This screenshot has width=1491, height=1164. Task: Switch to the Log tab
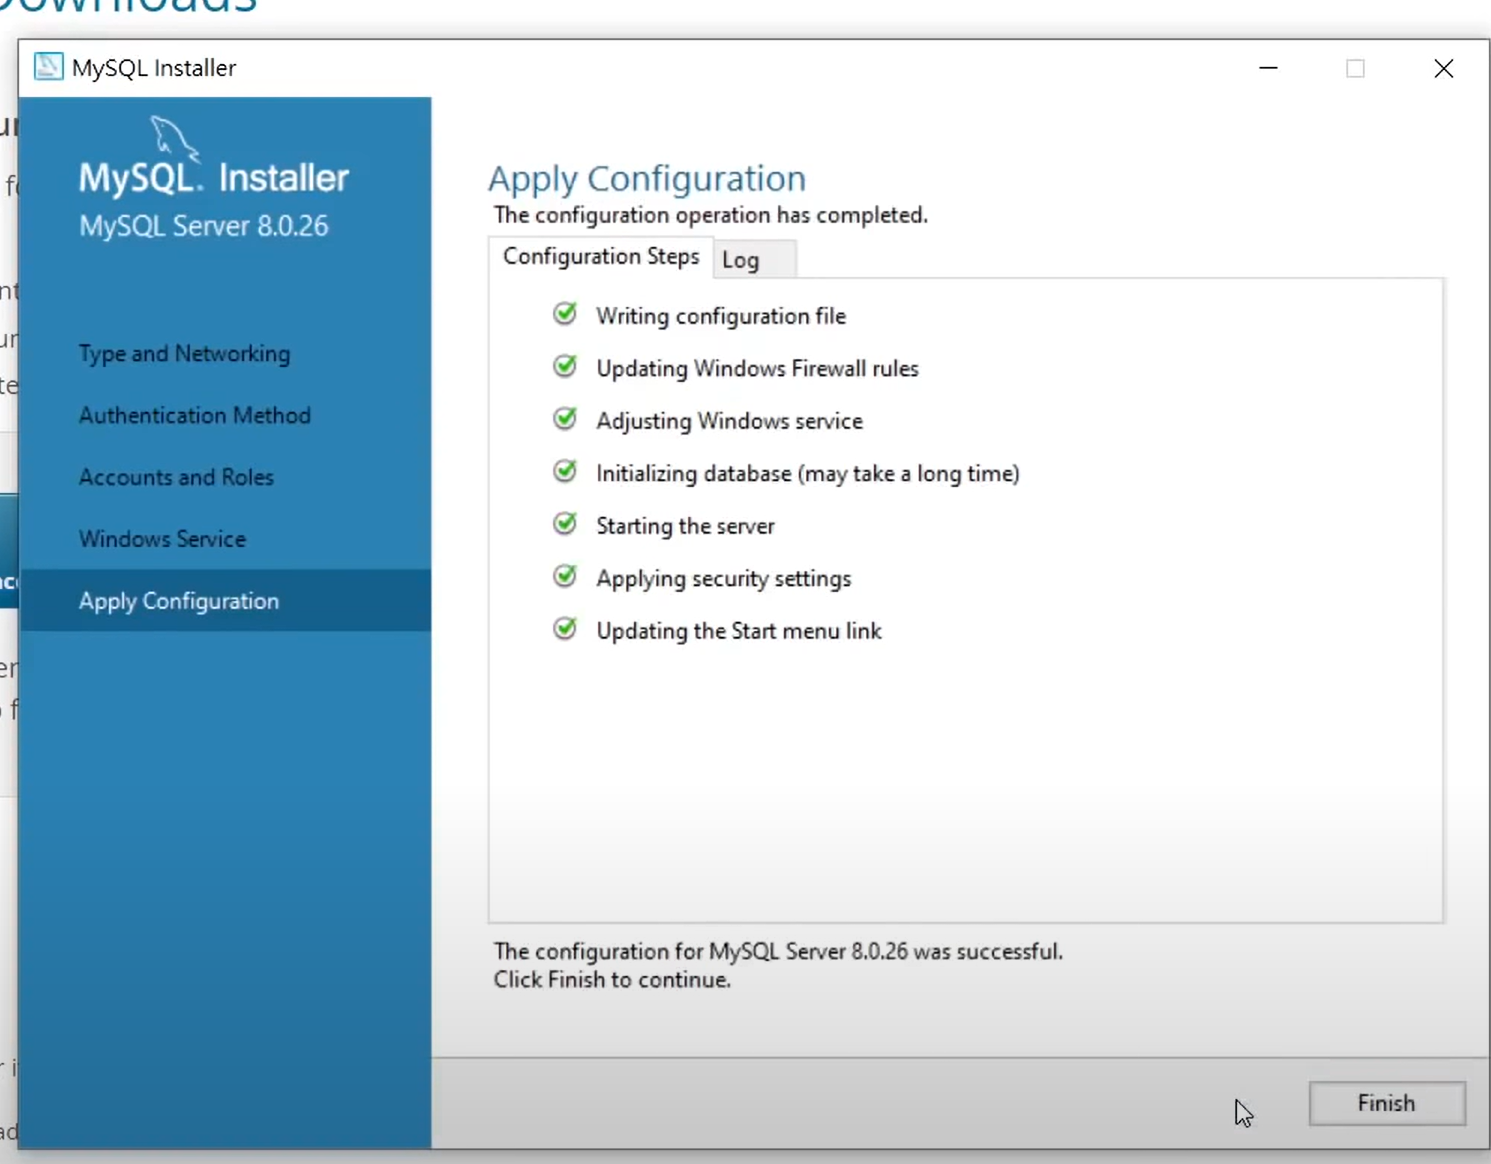point(755,260)
